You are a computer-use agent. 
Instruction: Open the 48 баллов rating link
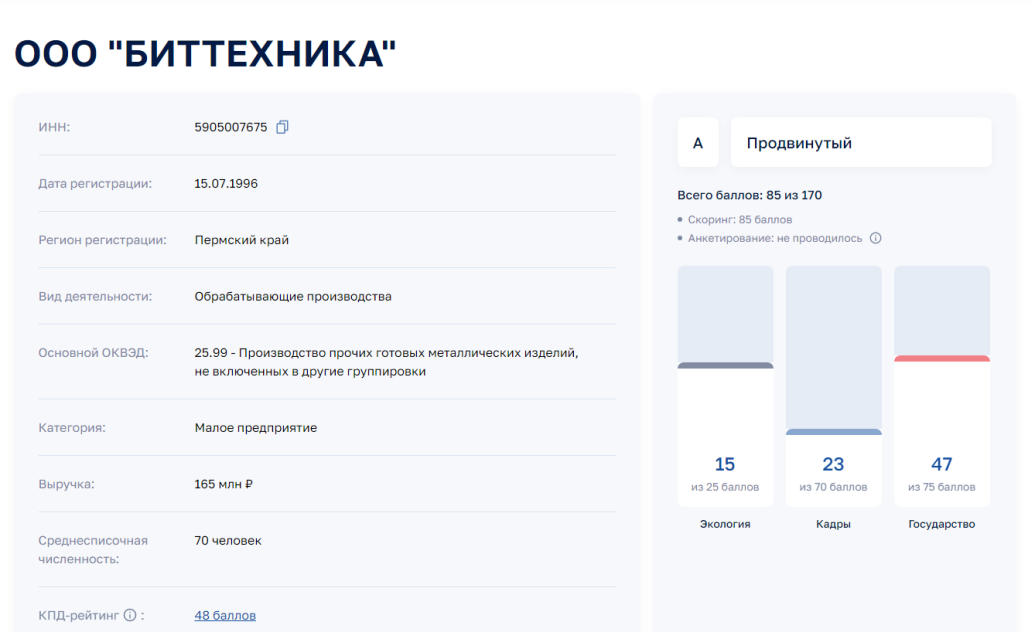[225, 615]
